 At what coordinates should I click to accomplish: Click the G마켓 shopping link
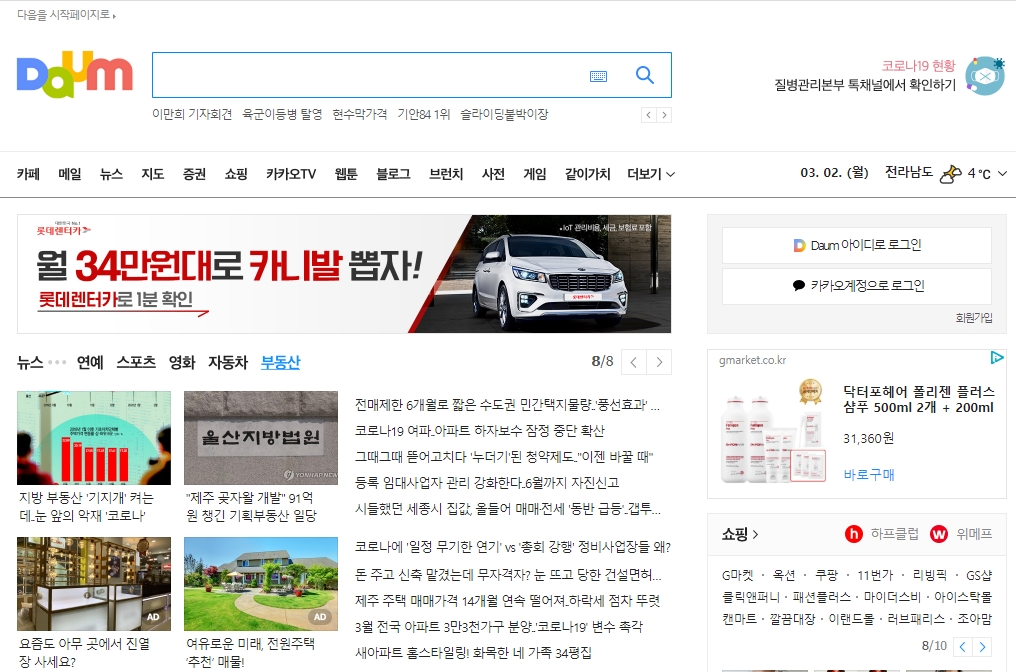[738, 575]
